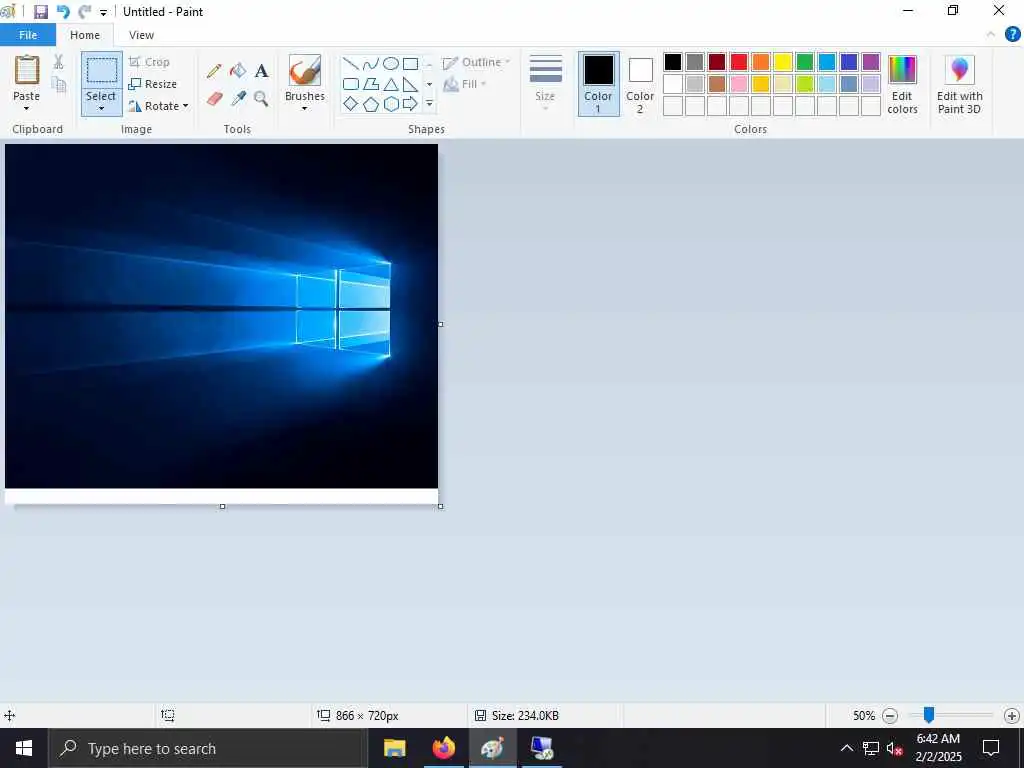Choose the Curve shape
The height and width of the screenshot is (768, 1024).
370,63
